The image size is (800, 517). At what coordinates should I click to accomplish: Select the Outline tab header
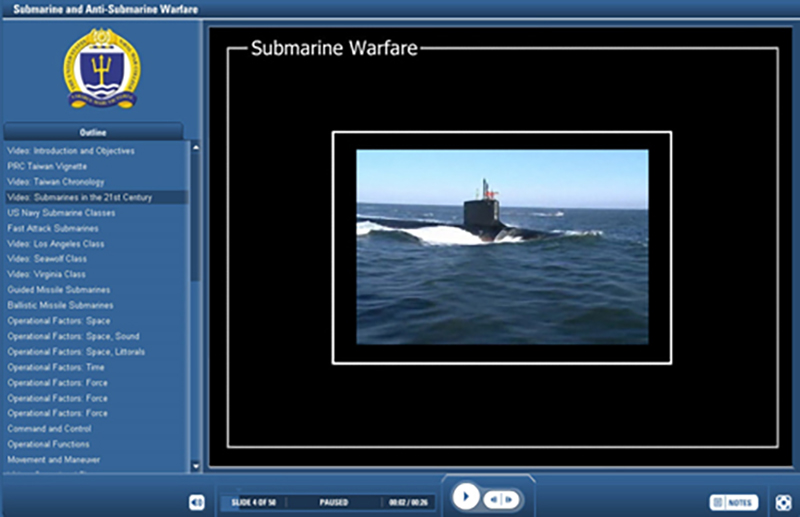93,132
